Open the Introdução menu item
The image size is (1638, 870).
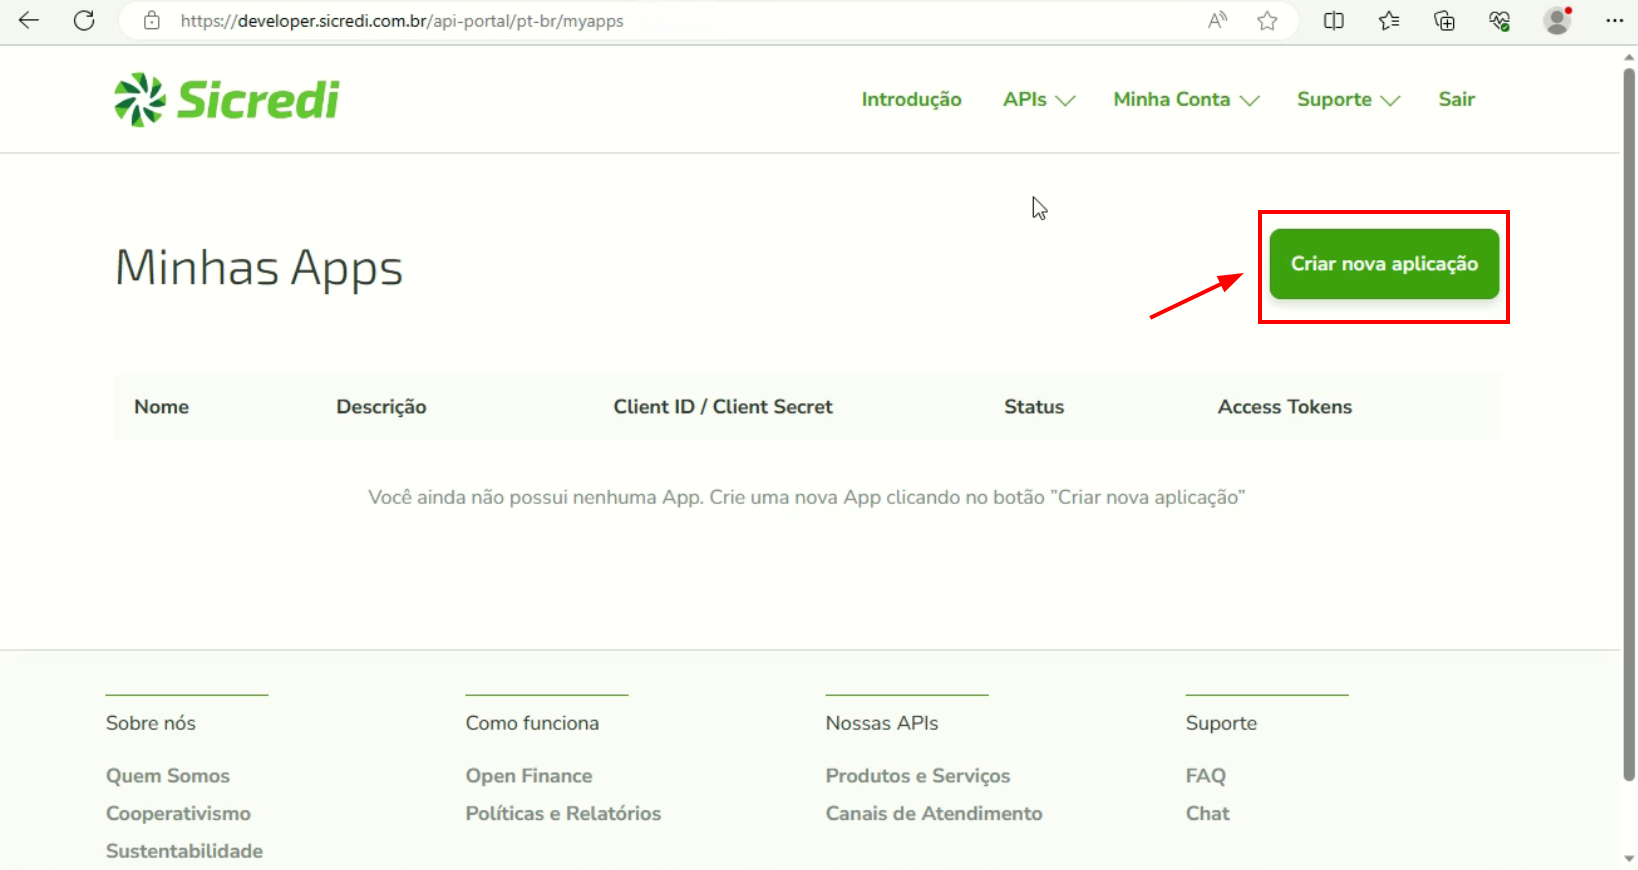(x=911, y=100)
